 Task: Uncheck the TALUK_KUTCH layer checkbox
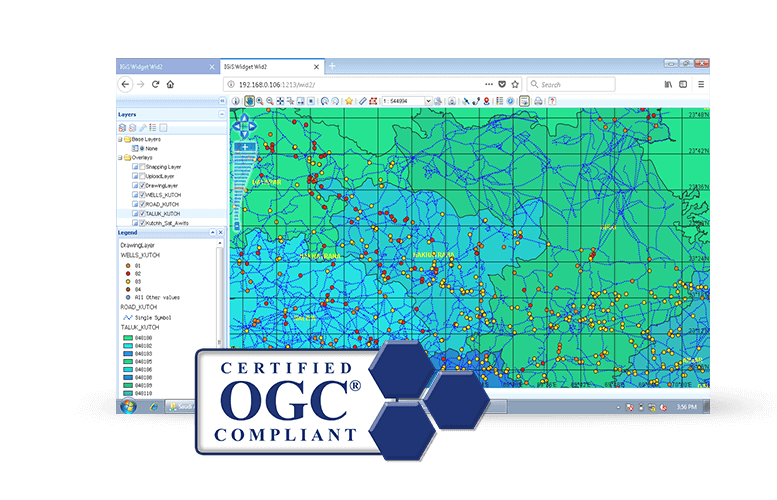143,214
